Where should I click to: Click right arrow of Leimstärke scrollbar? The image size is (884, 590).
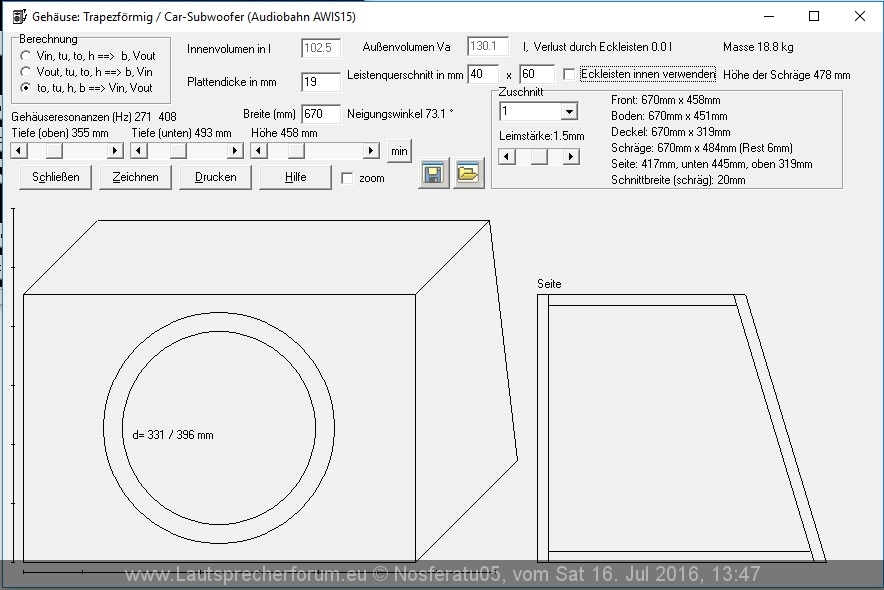[570, 157]
